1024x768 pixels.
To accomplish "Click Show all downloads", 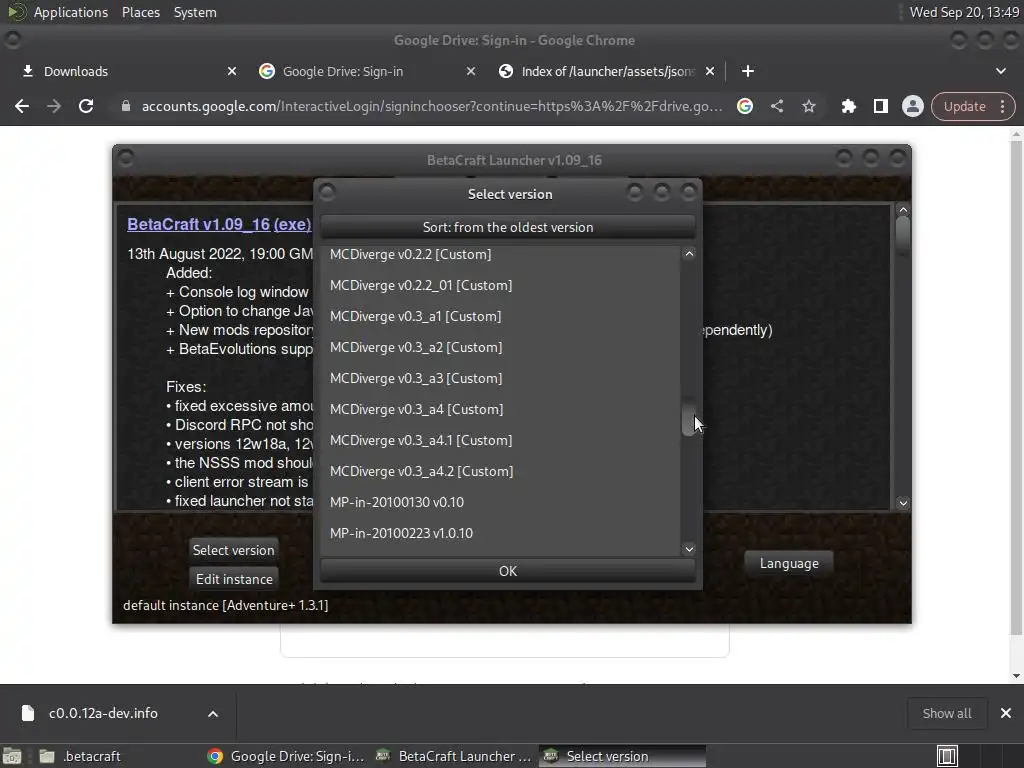I will coord(947,713).
